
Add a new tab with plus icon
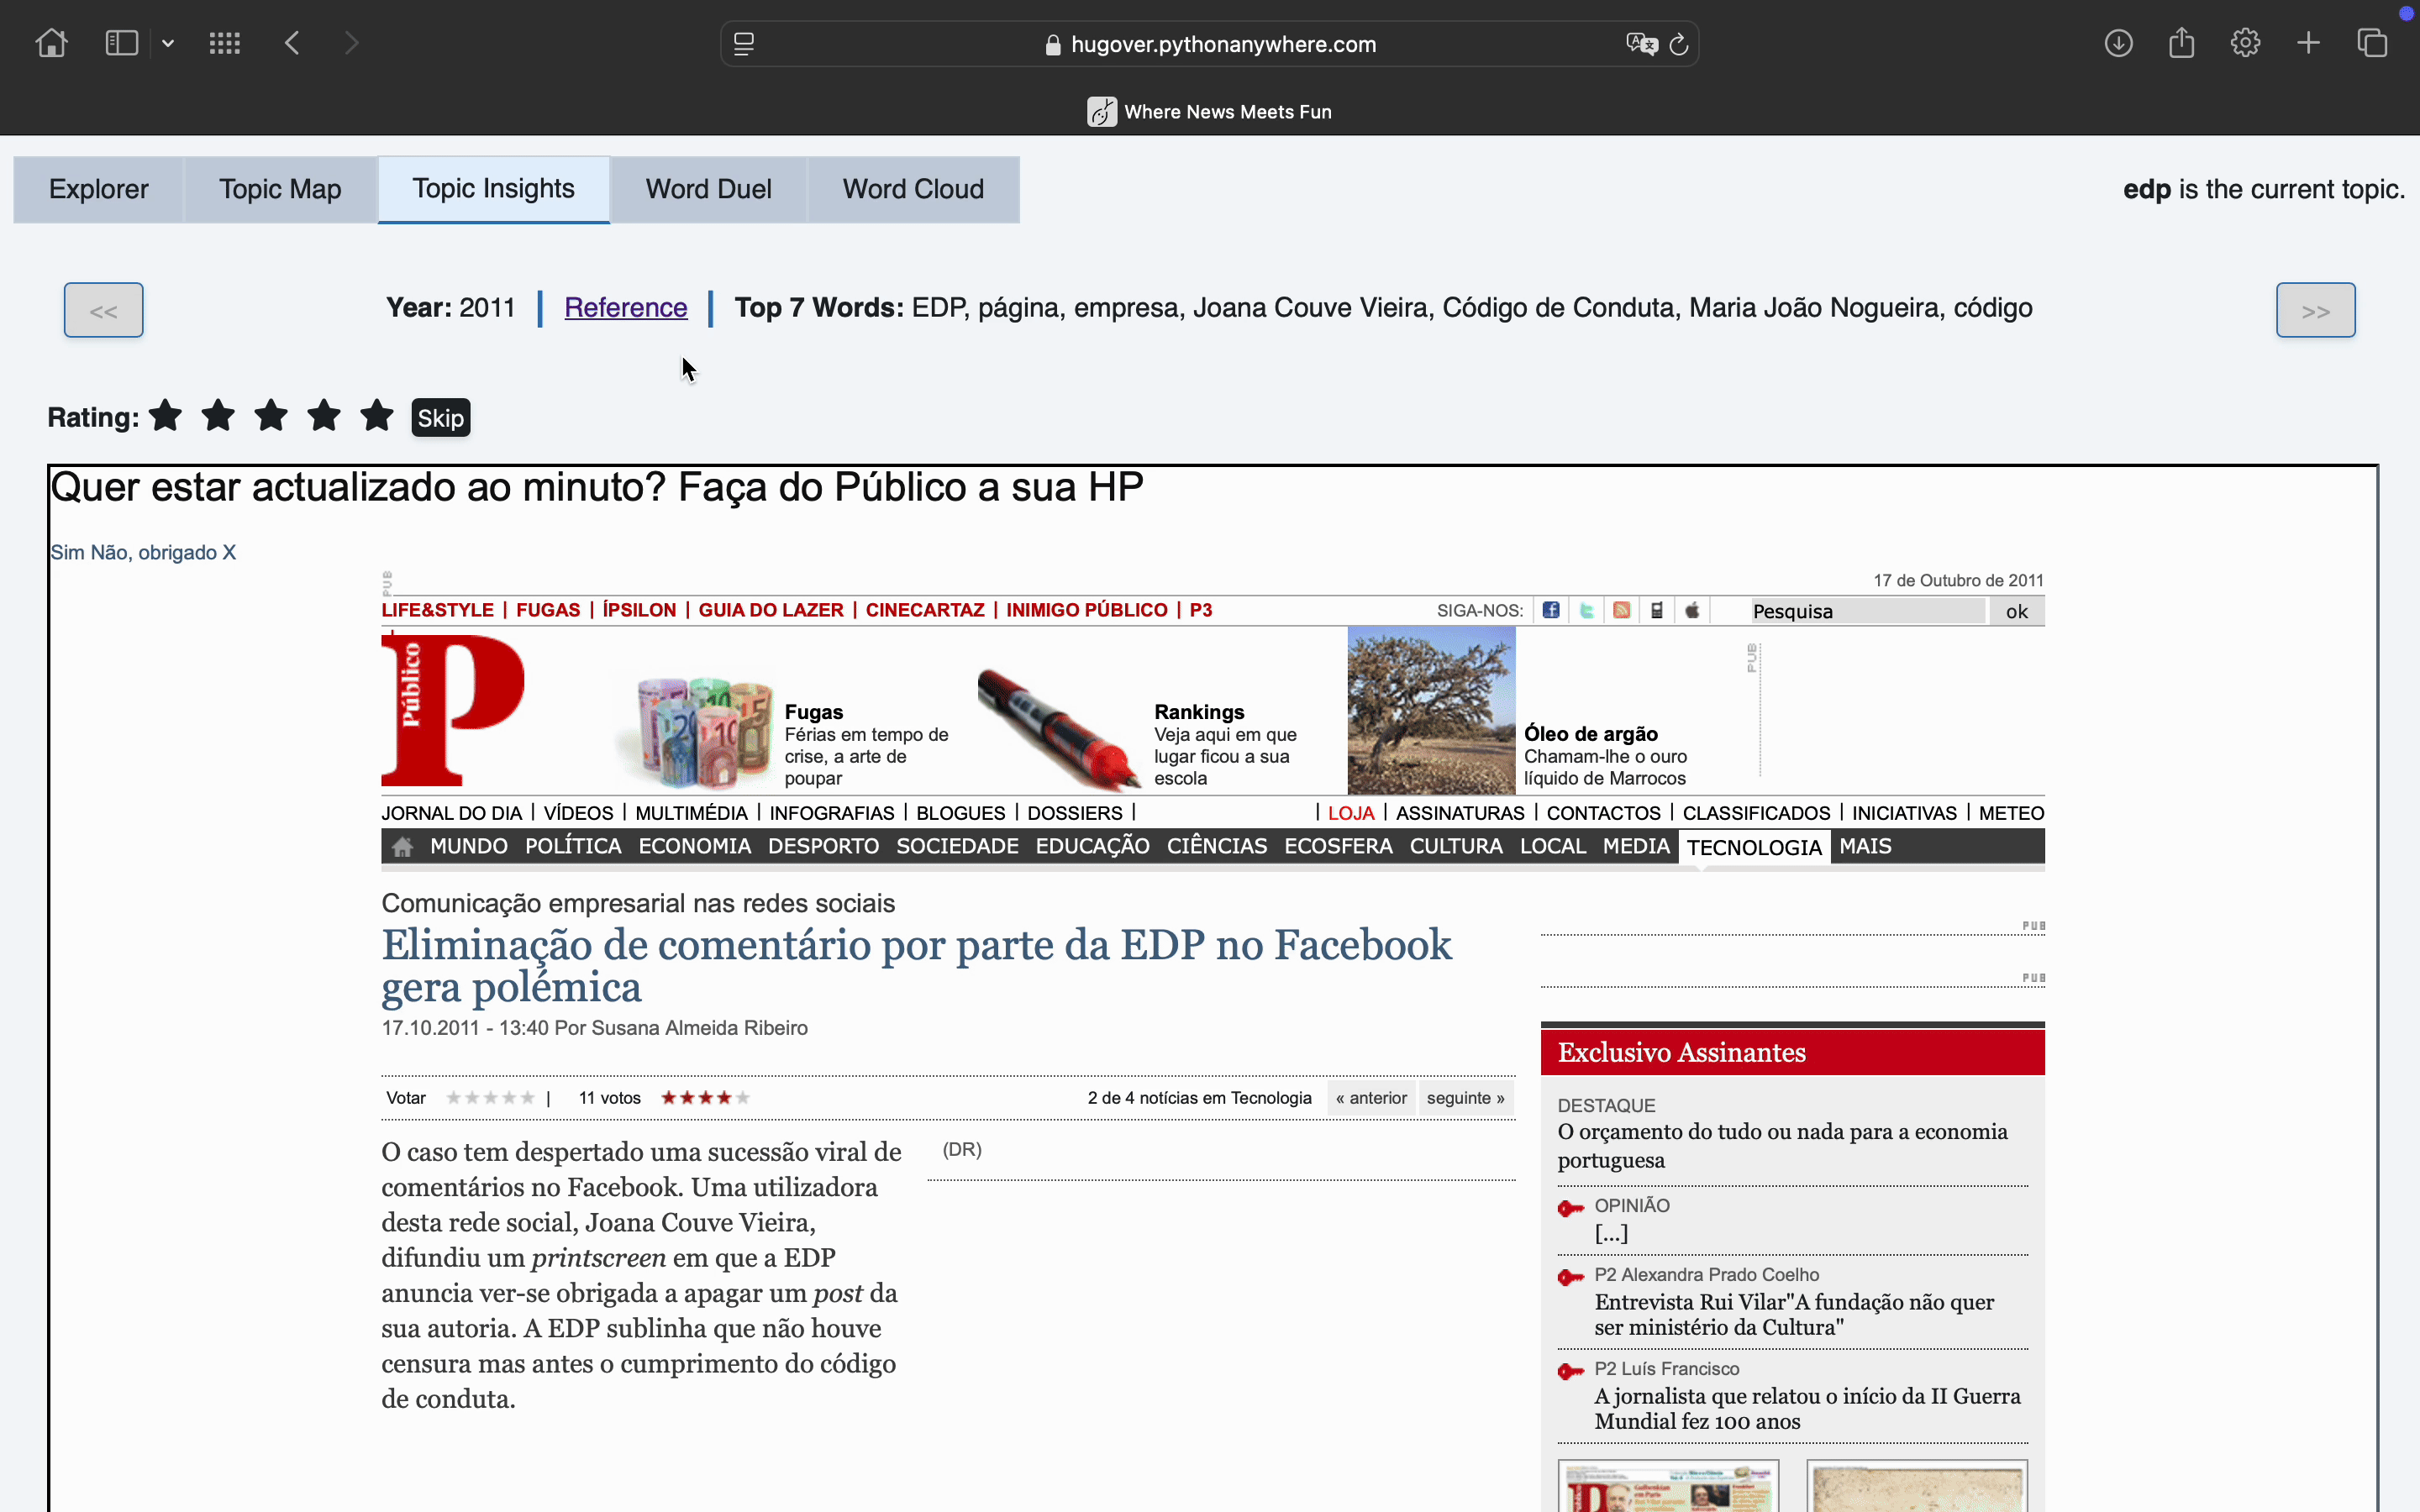(2308, 43)
